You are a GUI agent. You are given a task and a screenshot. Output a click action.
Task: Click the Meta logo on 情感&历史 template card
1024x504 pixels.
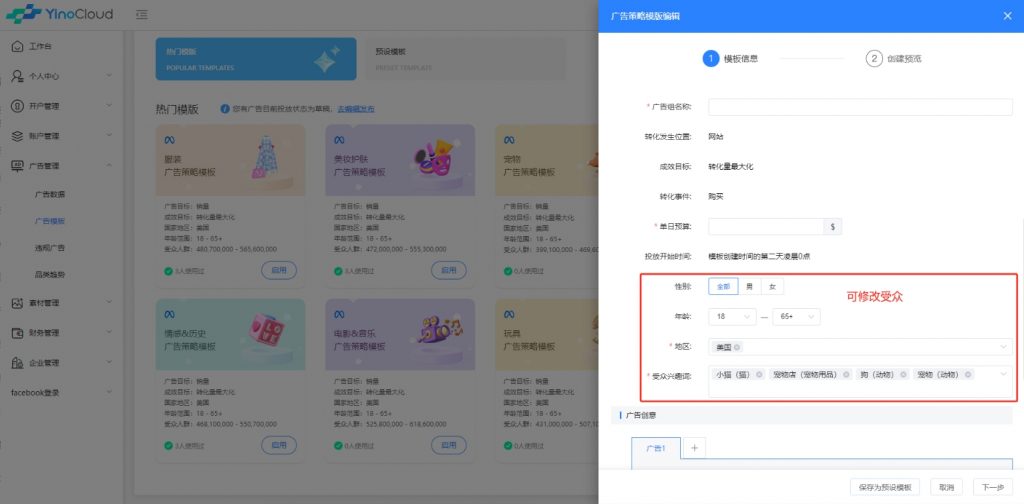pos(170,315)
